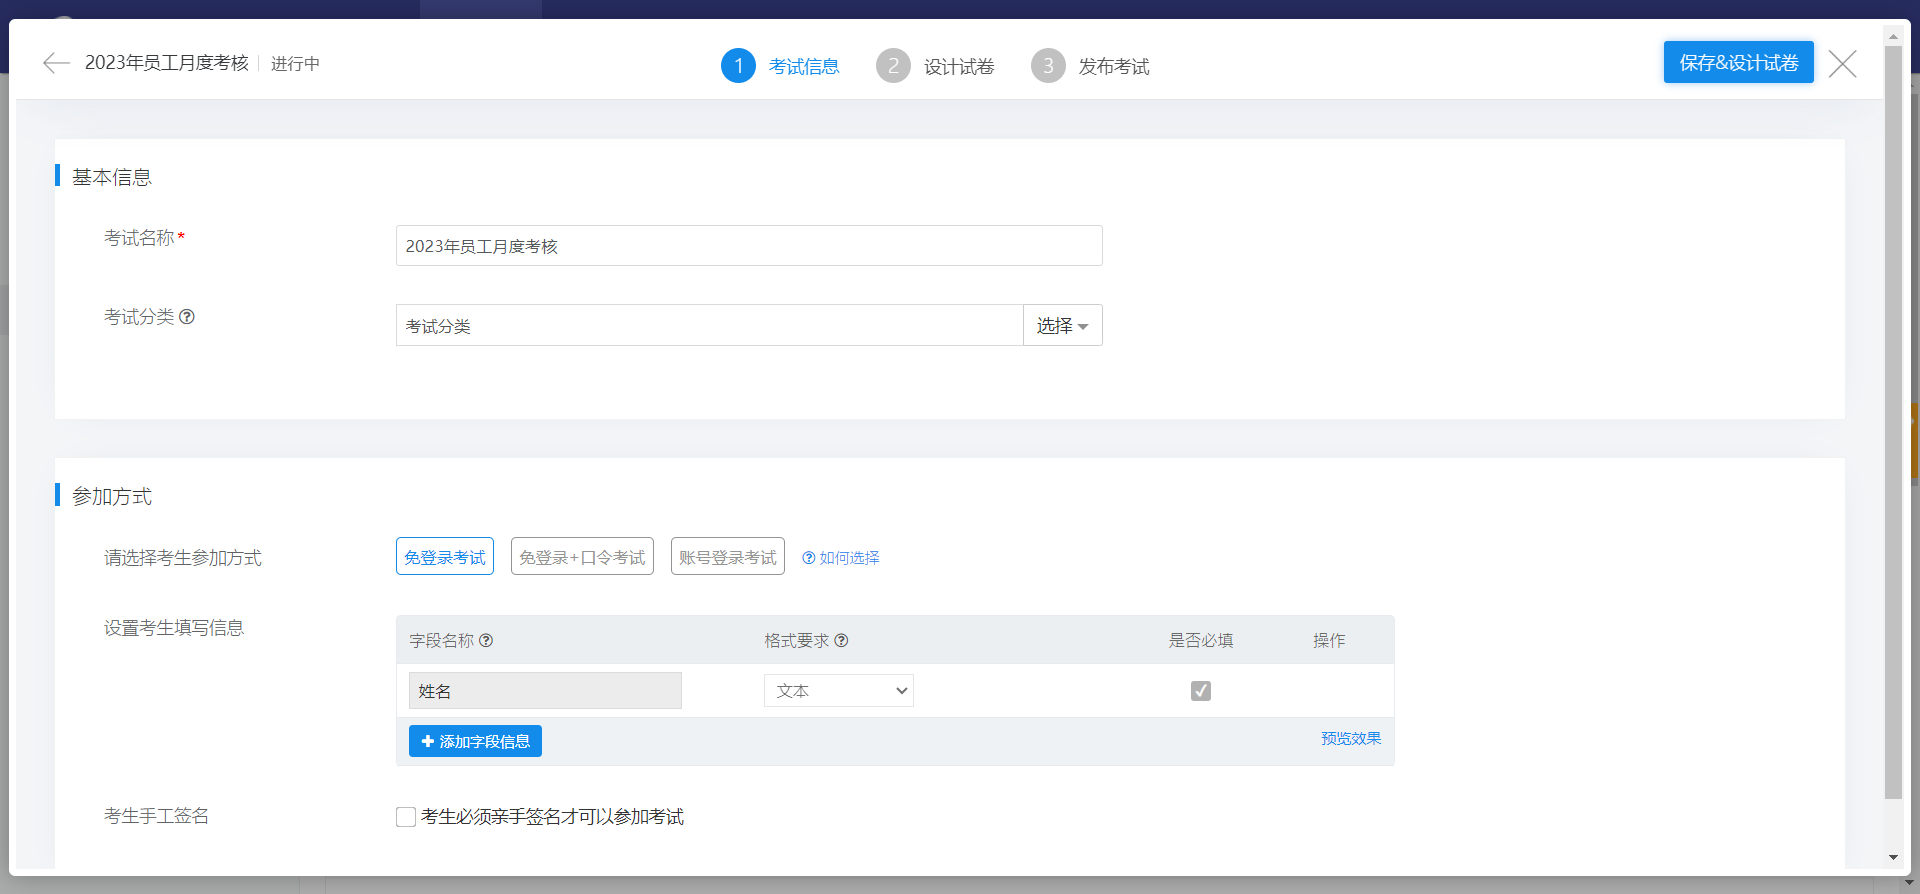1920x894 pixels.
Task: Expand the 文本 format dropdown
Action: pyautogui.click(x=839, y=691)
